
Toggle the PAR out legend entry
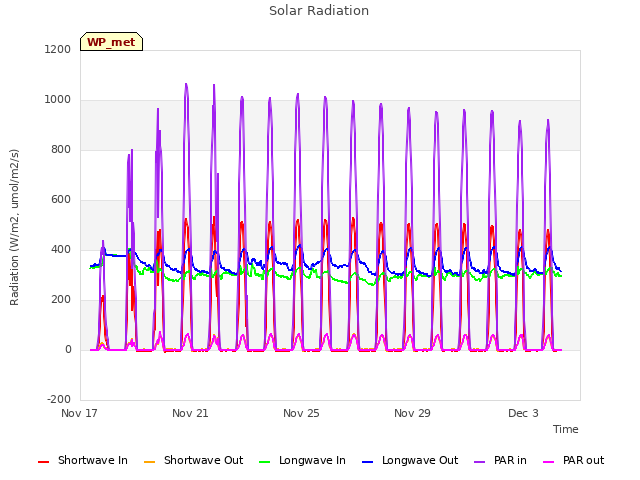574,460
